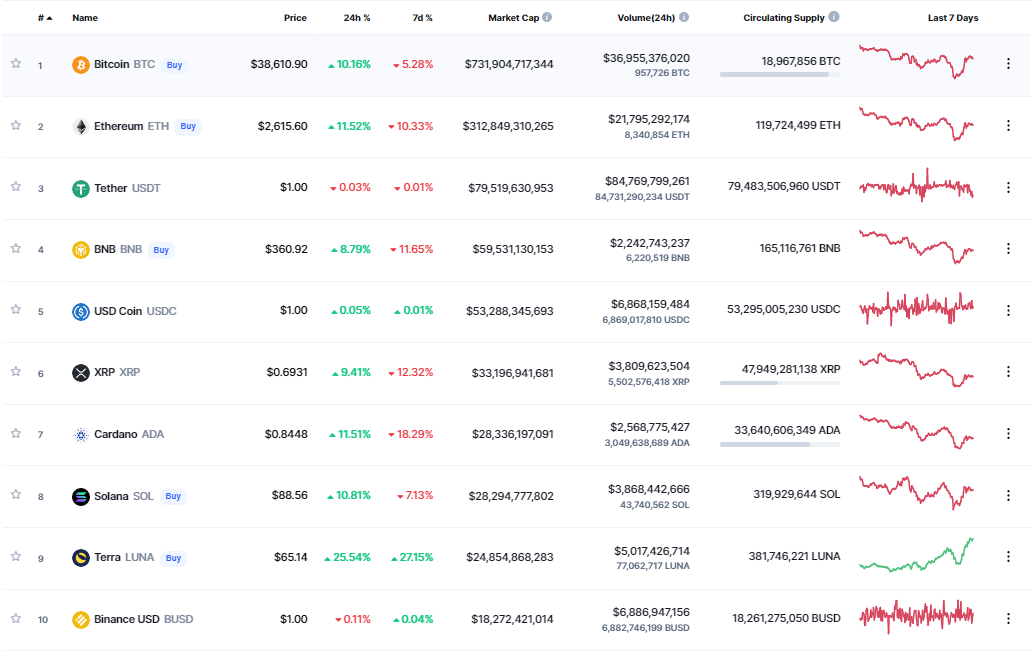Image resolution: width=1032 pixels, height=651 pixels.
Task: Open more options menu for Ethereum
Action: (x=1008, y=125)
